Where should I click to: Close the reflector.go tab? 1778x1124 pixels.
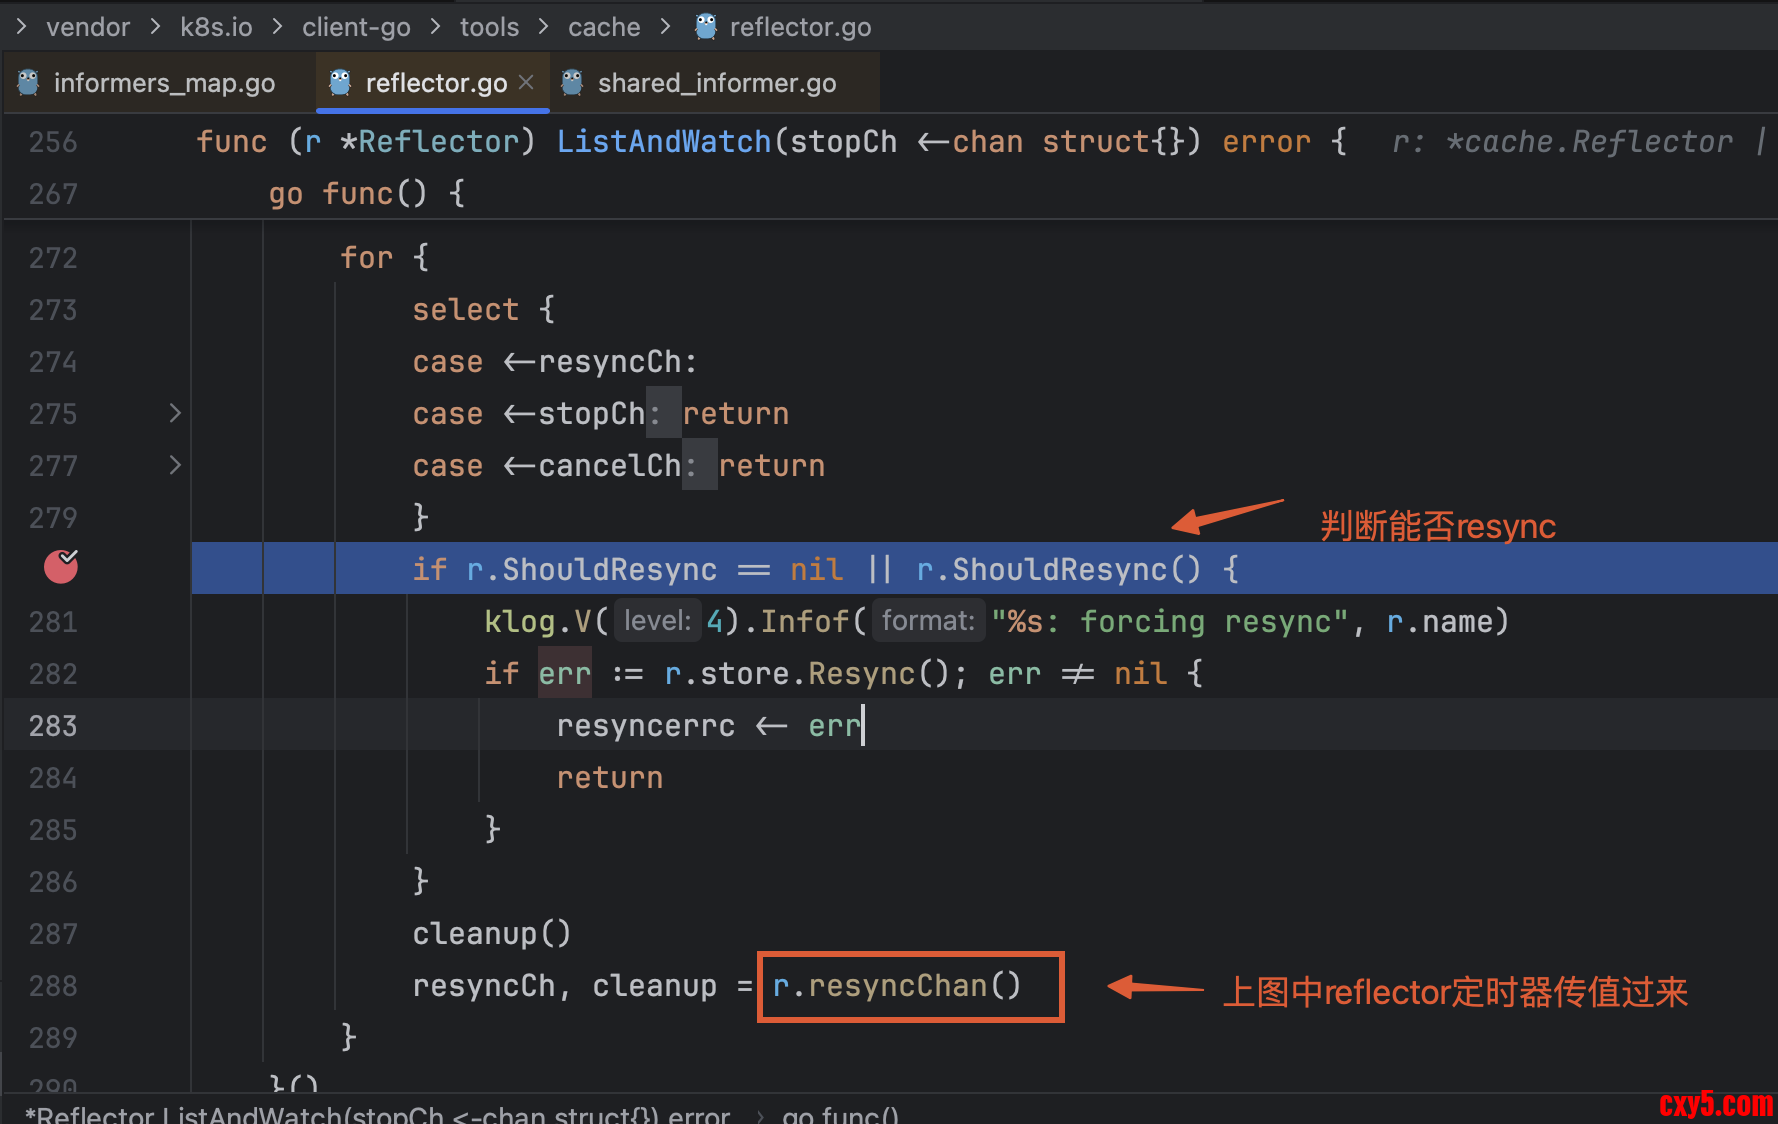tap(527, 83)
